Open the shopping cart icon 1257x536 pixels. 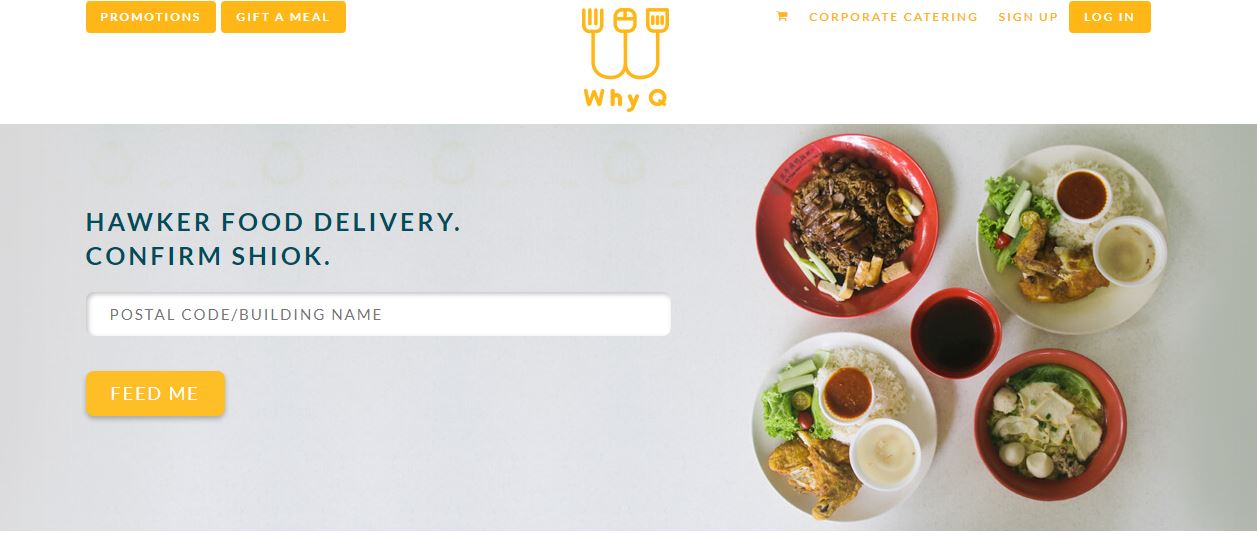pos(782,17)
